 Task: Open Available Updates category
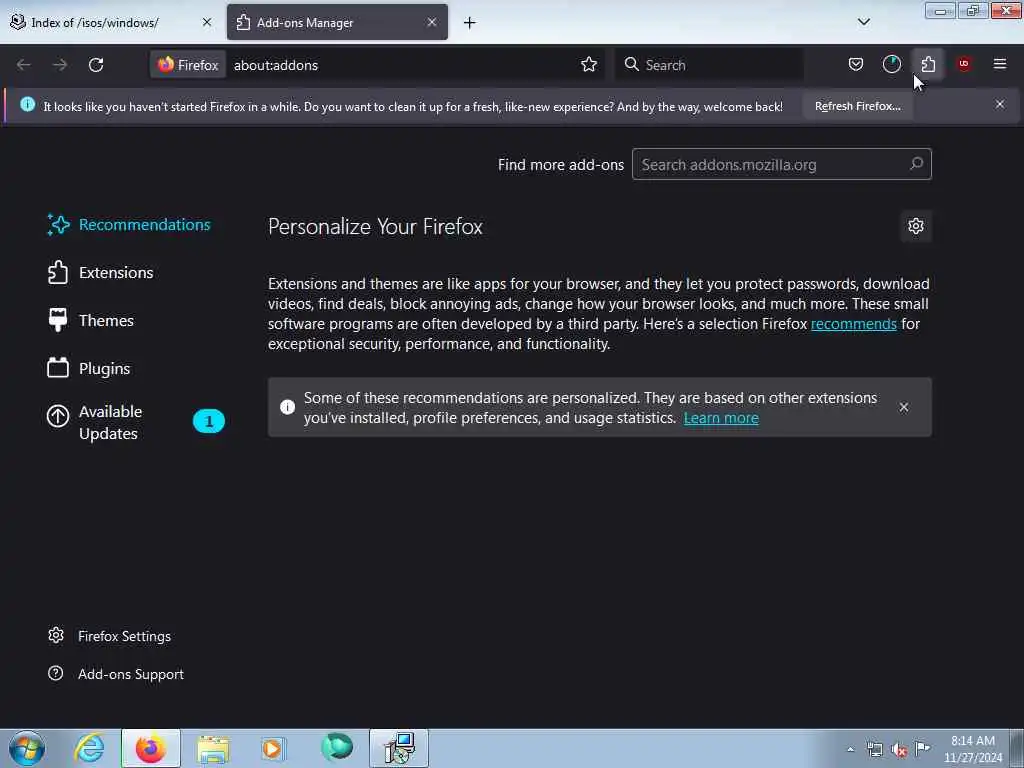136,422
